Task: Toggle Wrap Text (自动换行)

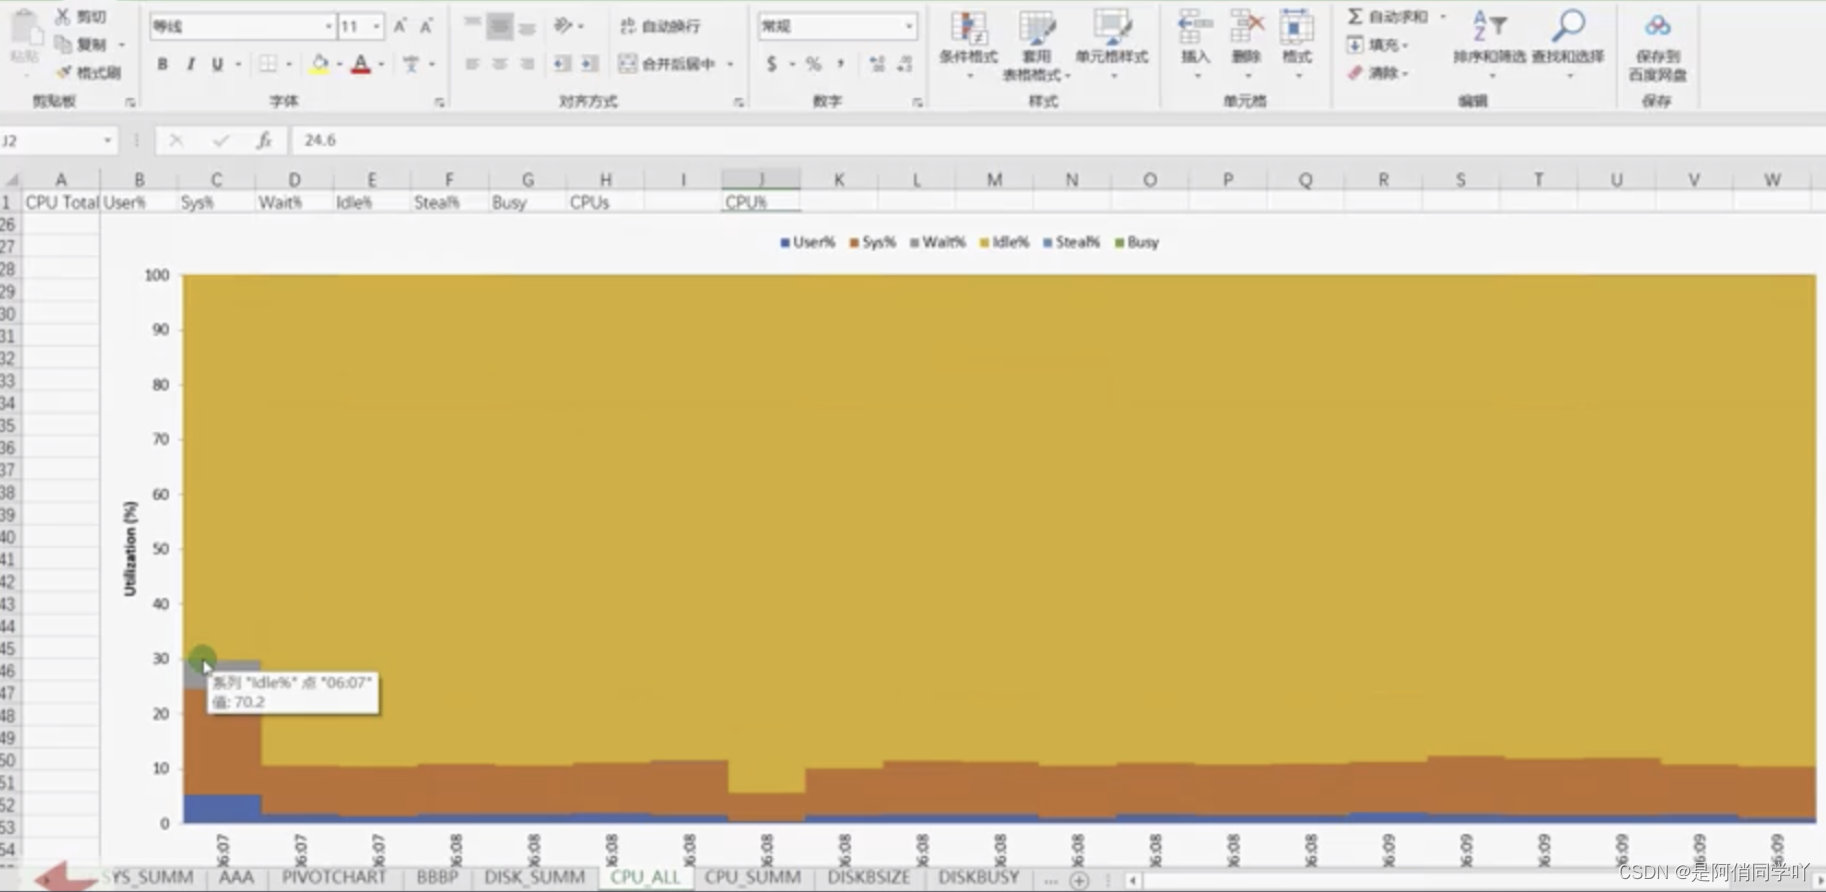Action: coord(660,26)
